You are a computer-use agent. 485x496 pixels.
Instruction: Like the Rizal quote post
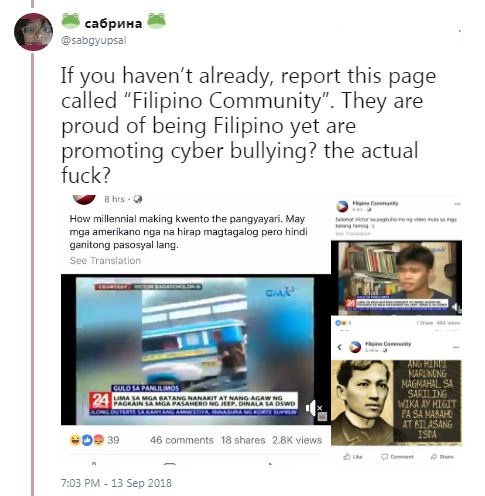coord(353,457)
